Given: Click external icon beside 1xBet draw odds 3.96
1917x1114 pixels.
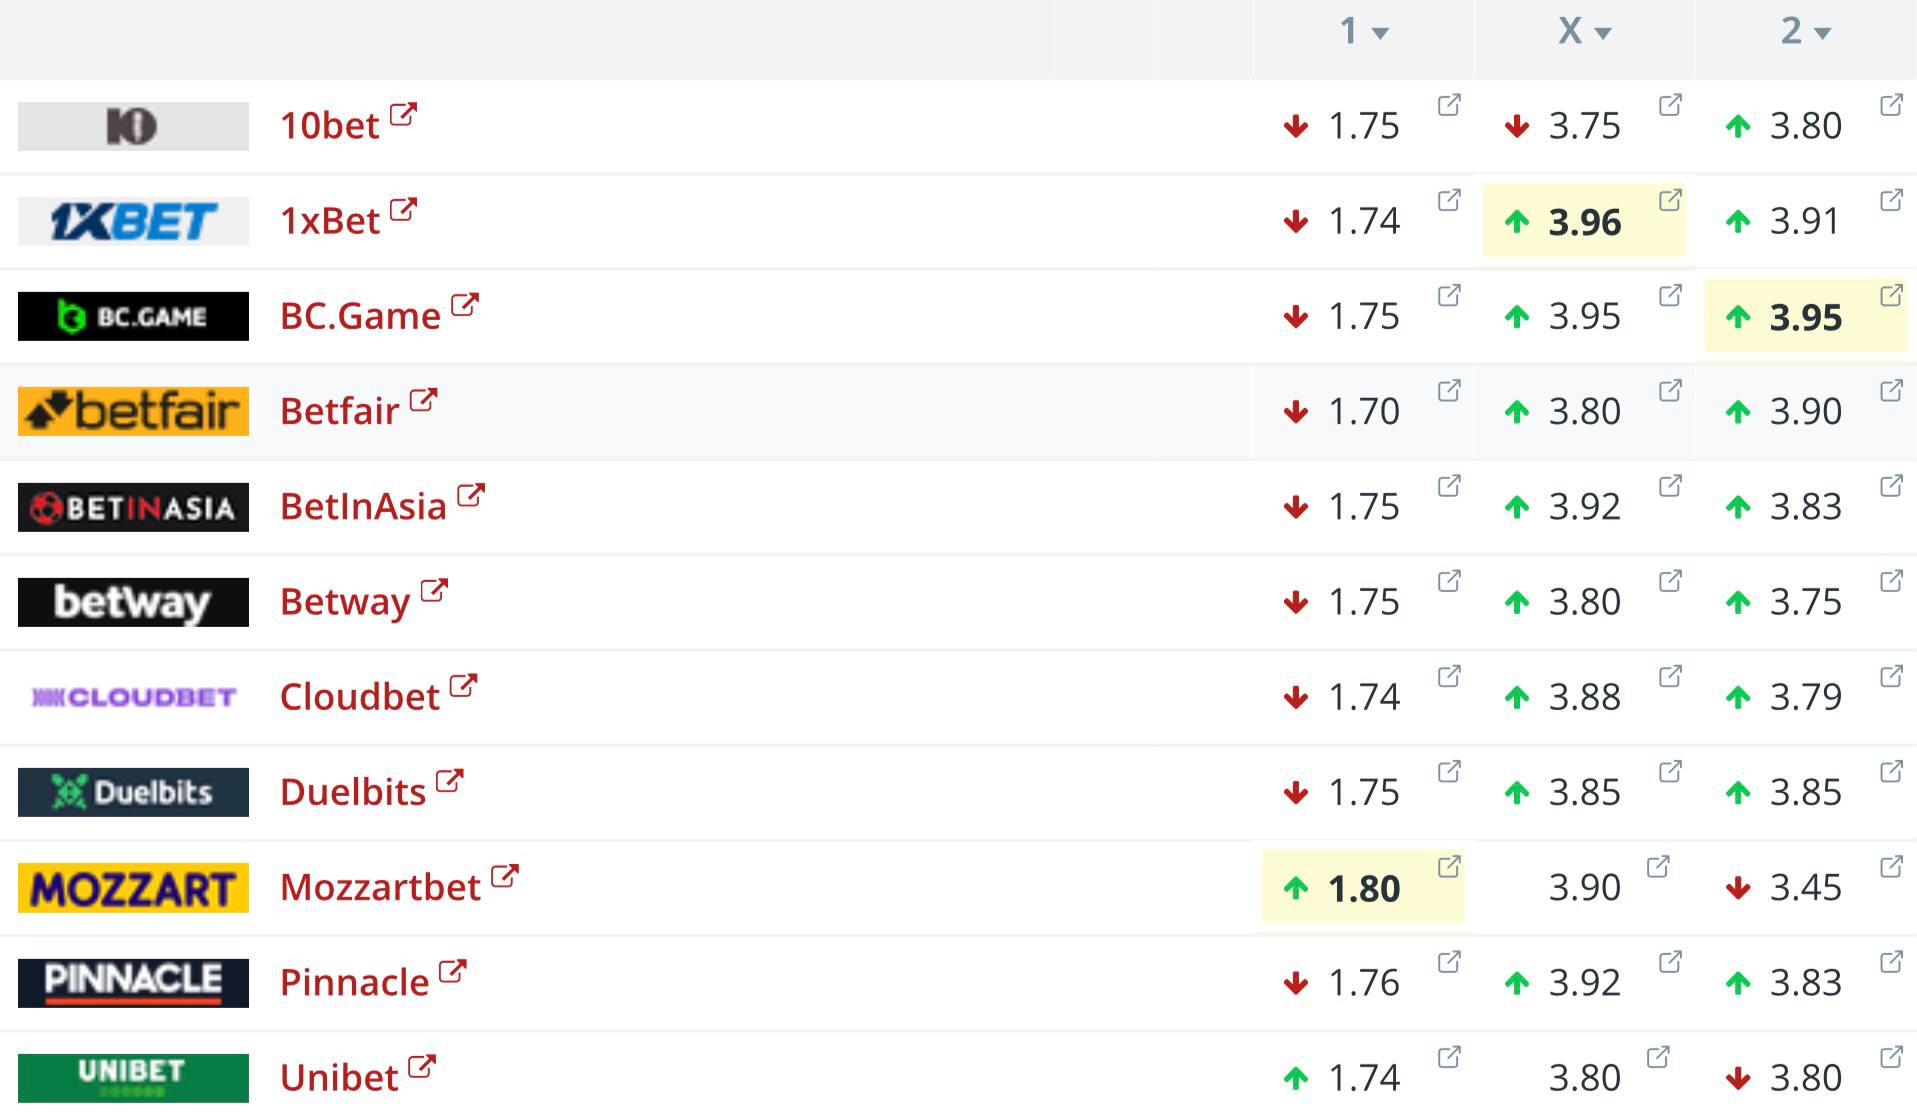Looking at the screenshot, I should [1670, 200].
